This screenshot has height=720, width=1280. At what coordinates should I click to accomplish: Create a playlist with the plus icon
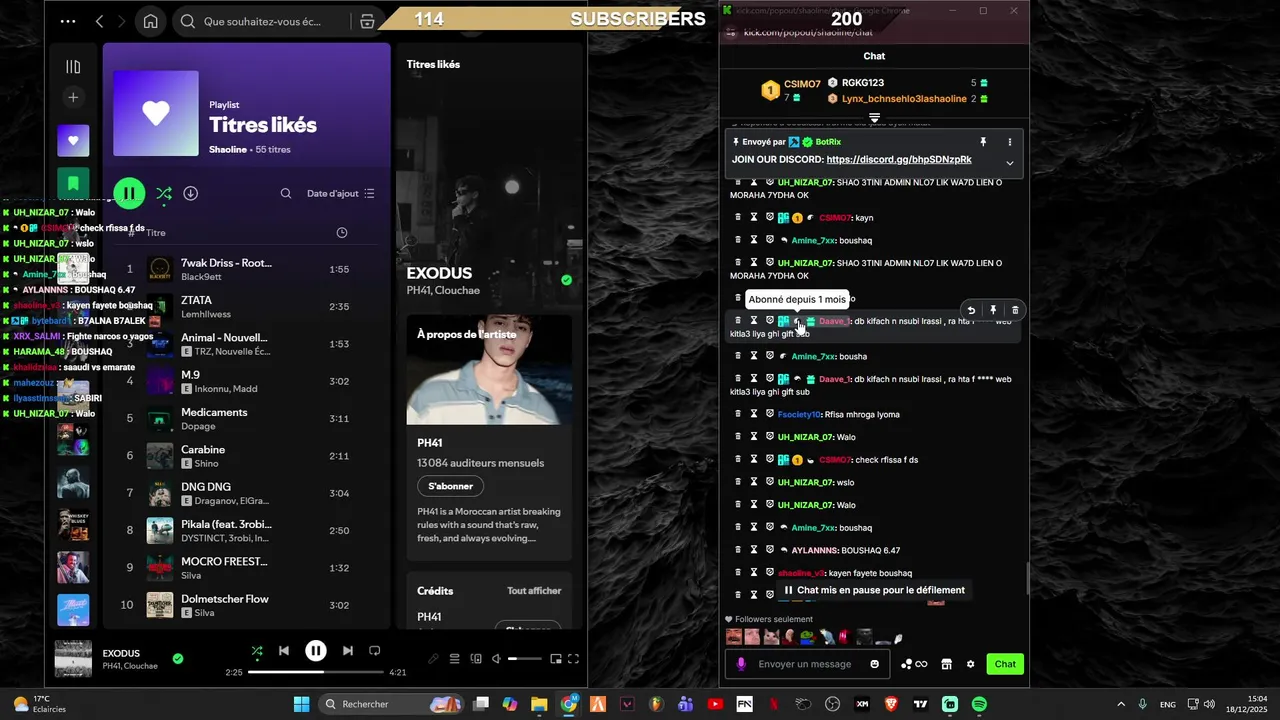click(73, 97)
